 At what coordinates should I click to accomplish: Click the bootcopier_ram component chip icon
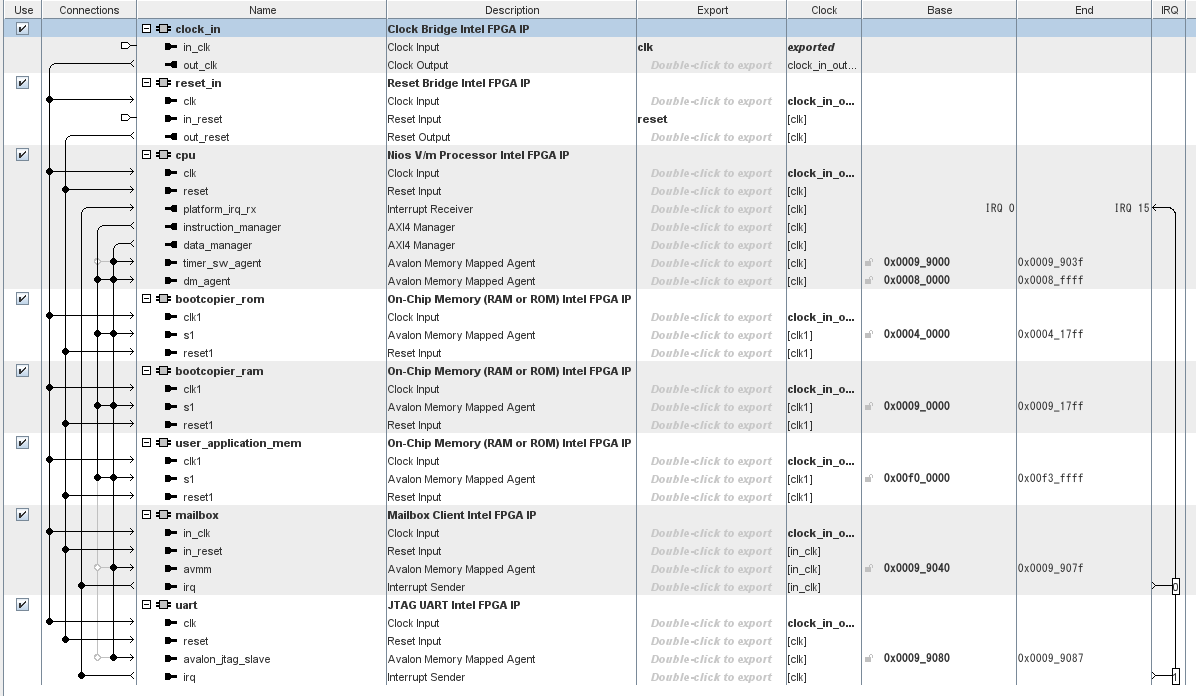pos(163,371)
